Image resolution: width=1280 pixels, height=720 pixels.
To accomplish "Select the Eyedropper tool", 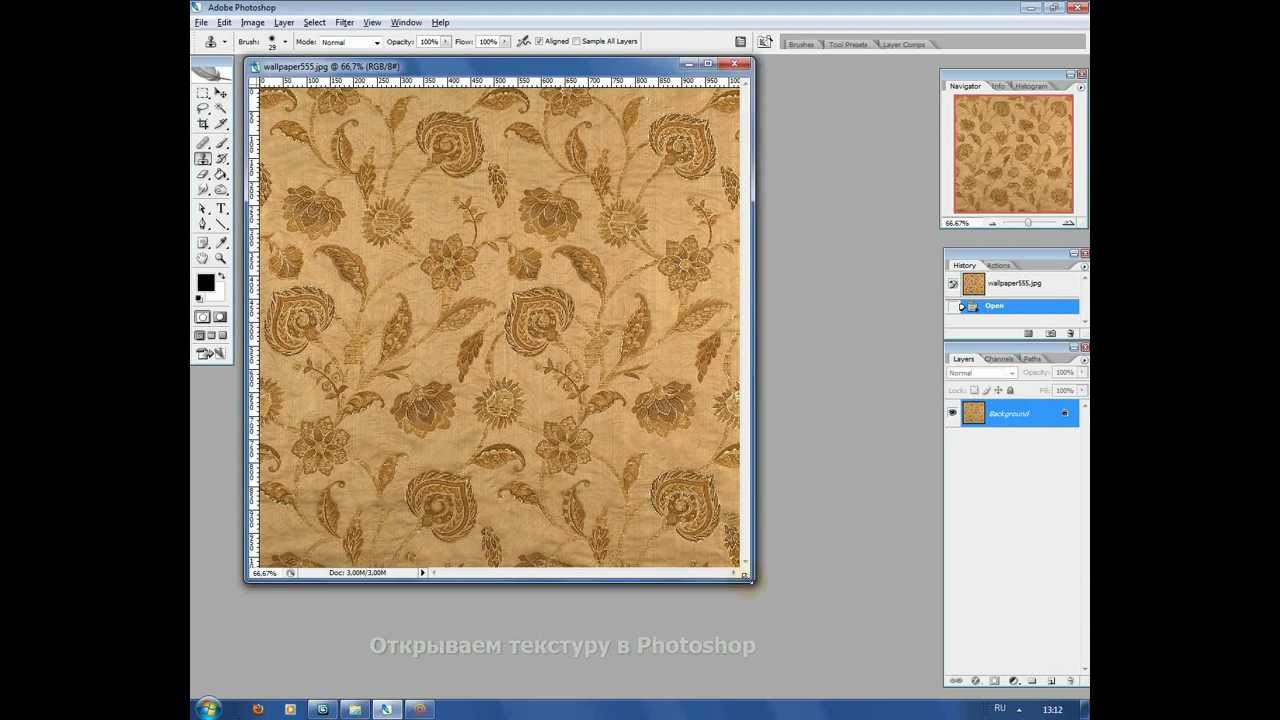I will (221, 243).
